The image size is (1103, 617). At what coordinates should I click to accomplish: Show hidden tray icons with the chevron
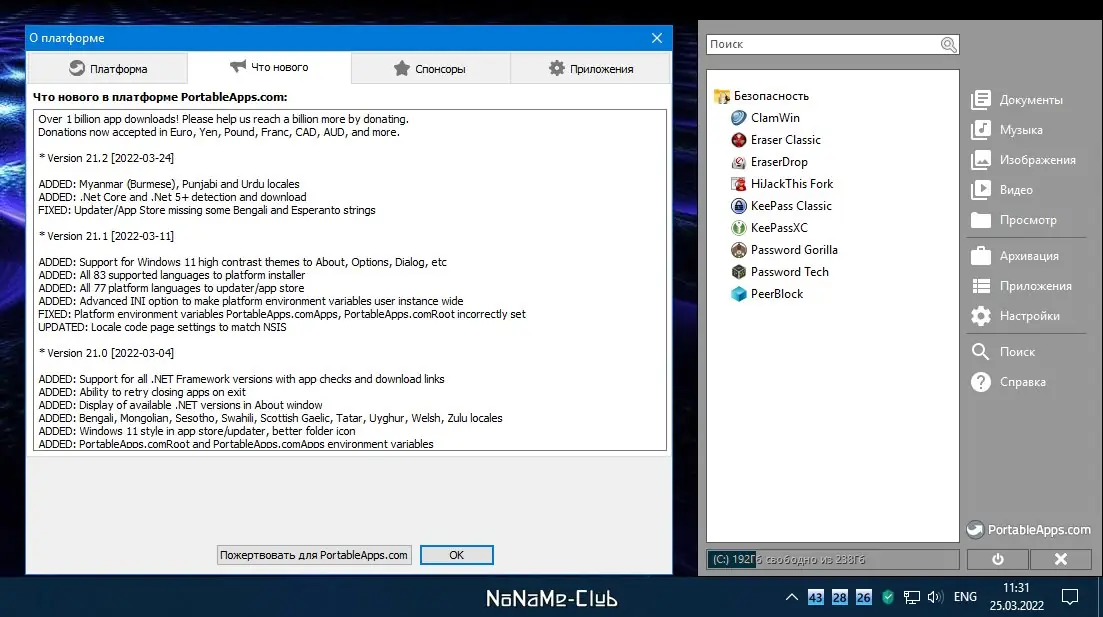pos(791,597)
